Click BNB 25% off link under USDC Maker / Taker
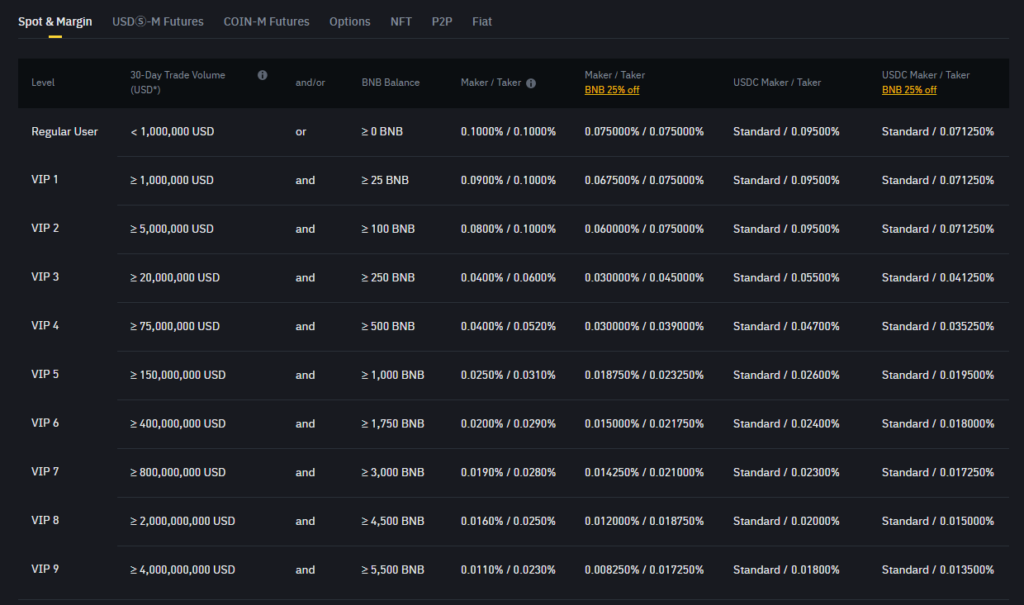Screen dimensions: 1024x605 click(x=909, y=90)
